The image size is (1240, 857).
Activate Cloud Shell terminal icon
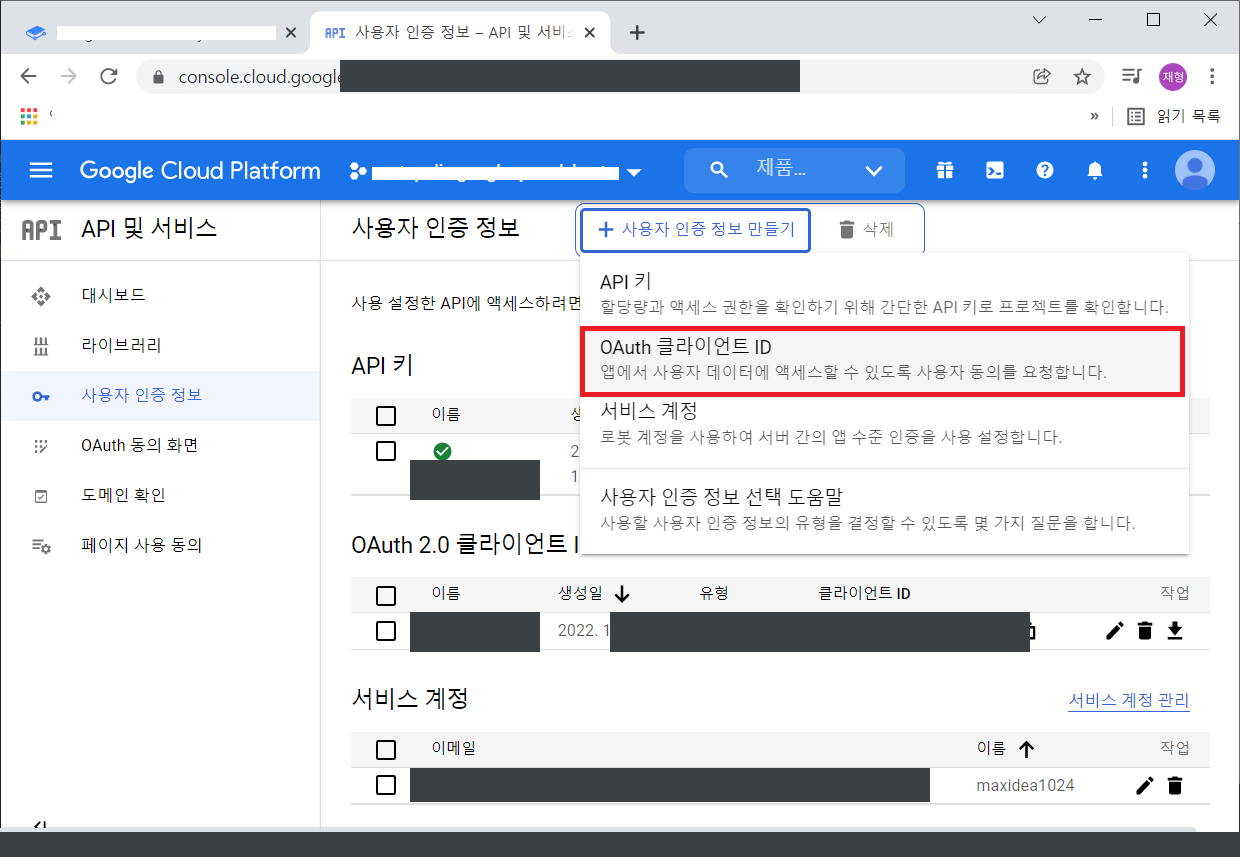995,170
